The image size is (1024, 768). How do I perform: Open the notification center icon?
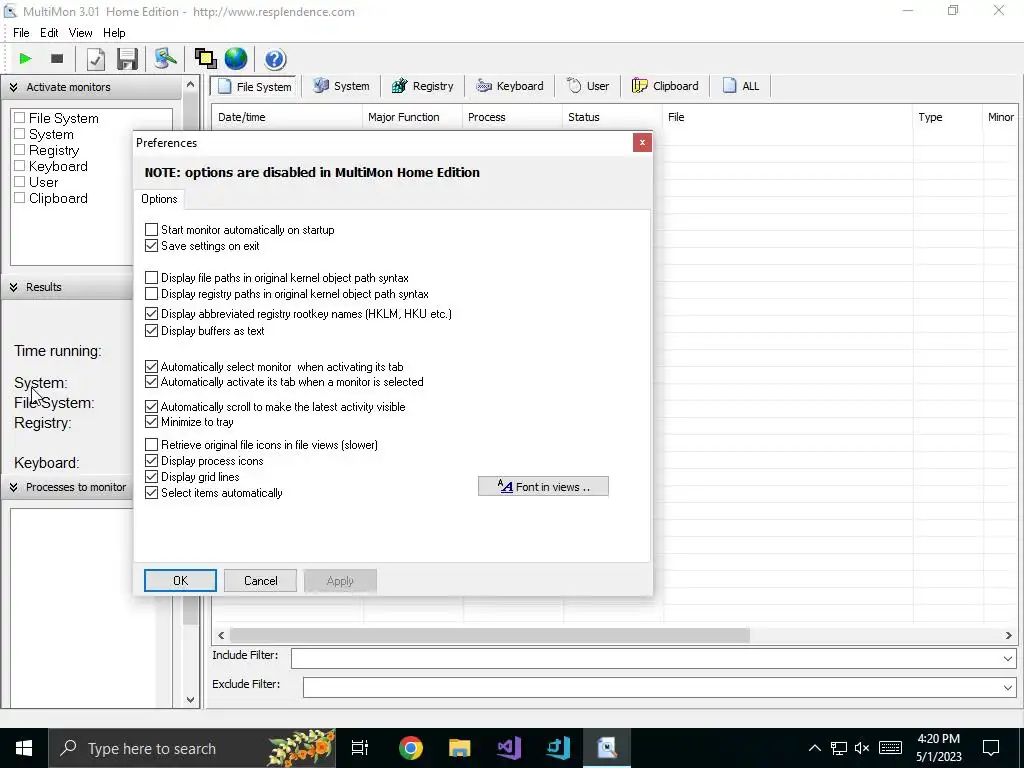pyautogui.click(x=991, y=748)
